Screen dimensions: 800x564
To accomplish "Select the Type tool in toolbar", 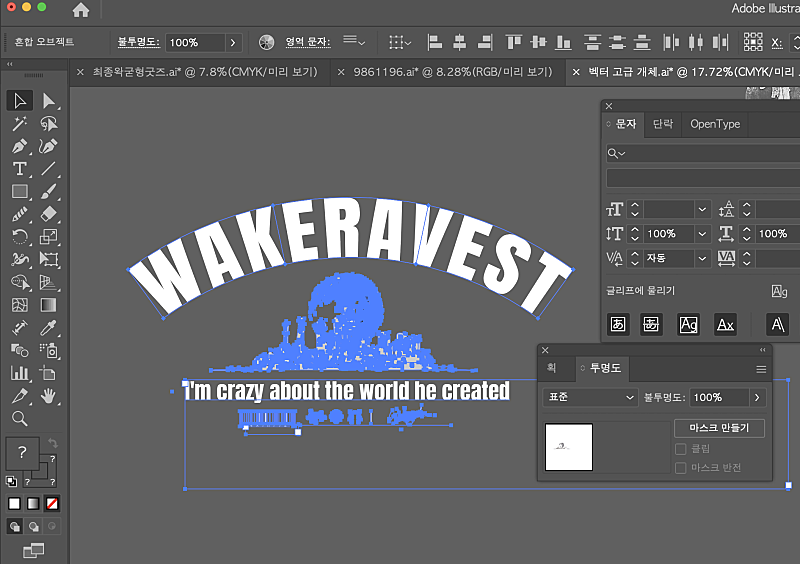I will coord(19,168).
